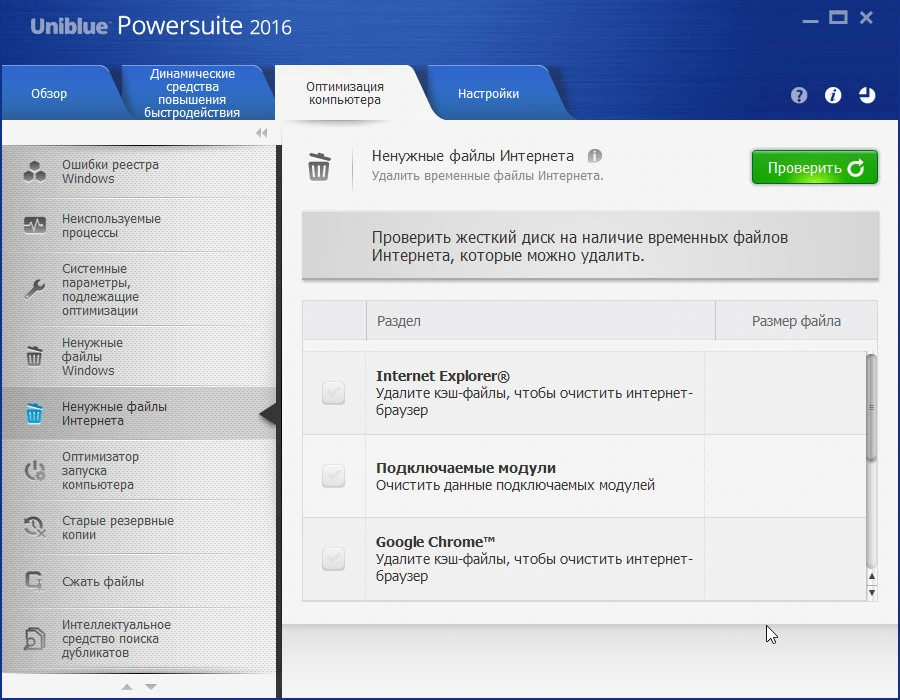Open the help question mark icon
The image size is (900, 700).
(798, 95)
